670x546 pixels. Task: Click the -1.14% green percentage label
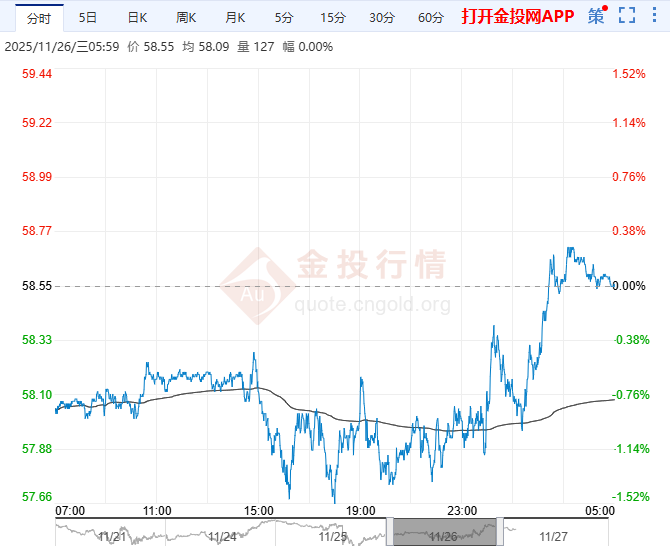[x=631, y=449]
